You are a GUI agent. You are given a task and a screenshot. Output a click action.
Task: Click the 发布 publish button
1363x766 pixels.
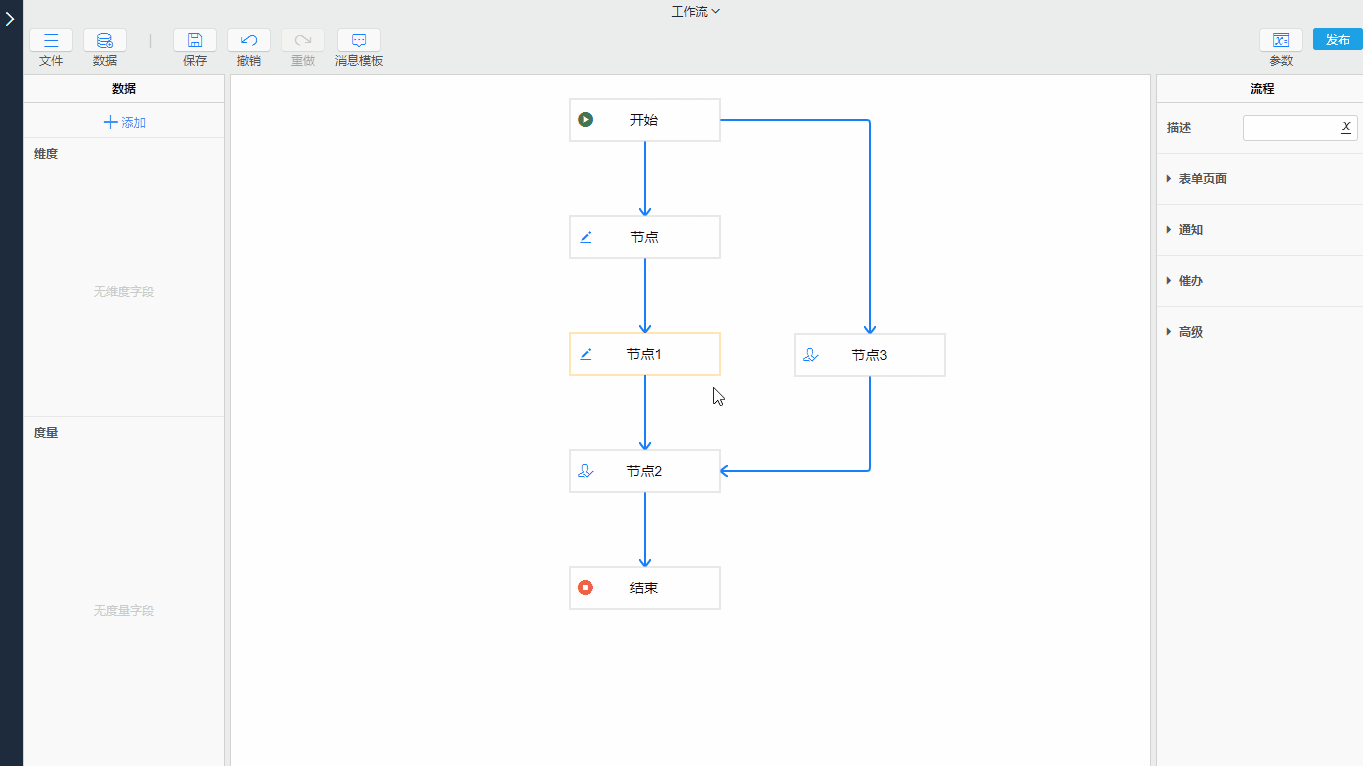[x=1337, y=40]
